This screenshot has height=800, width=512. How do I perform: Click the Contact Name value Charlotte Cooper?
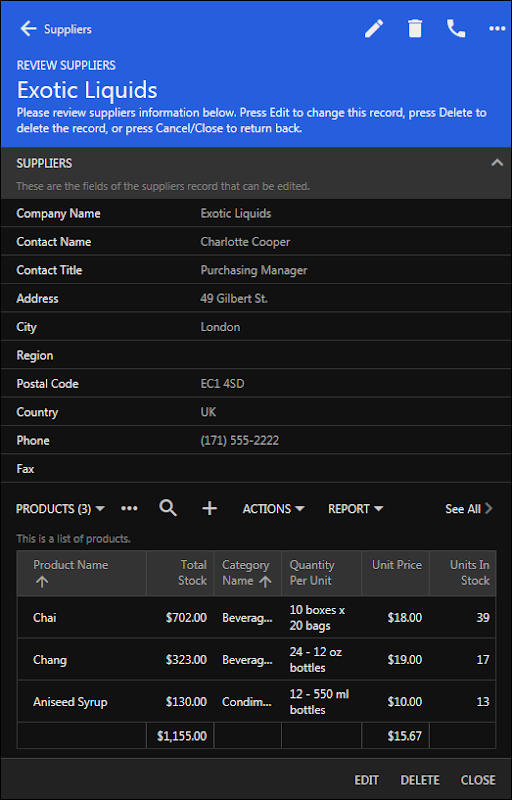pyautogui.click(x=245, y=242)
